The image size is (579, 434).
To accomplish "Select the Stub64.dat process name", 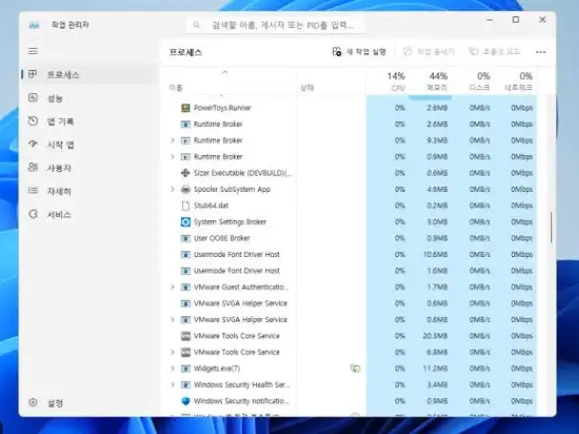I will click(x=211, y=205).
